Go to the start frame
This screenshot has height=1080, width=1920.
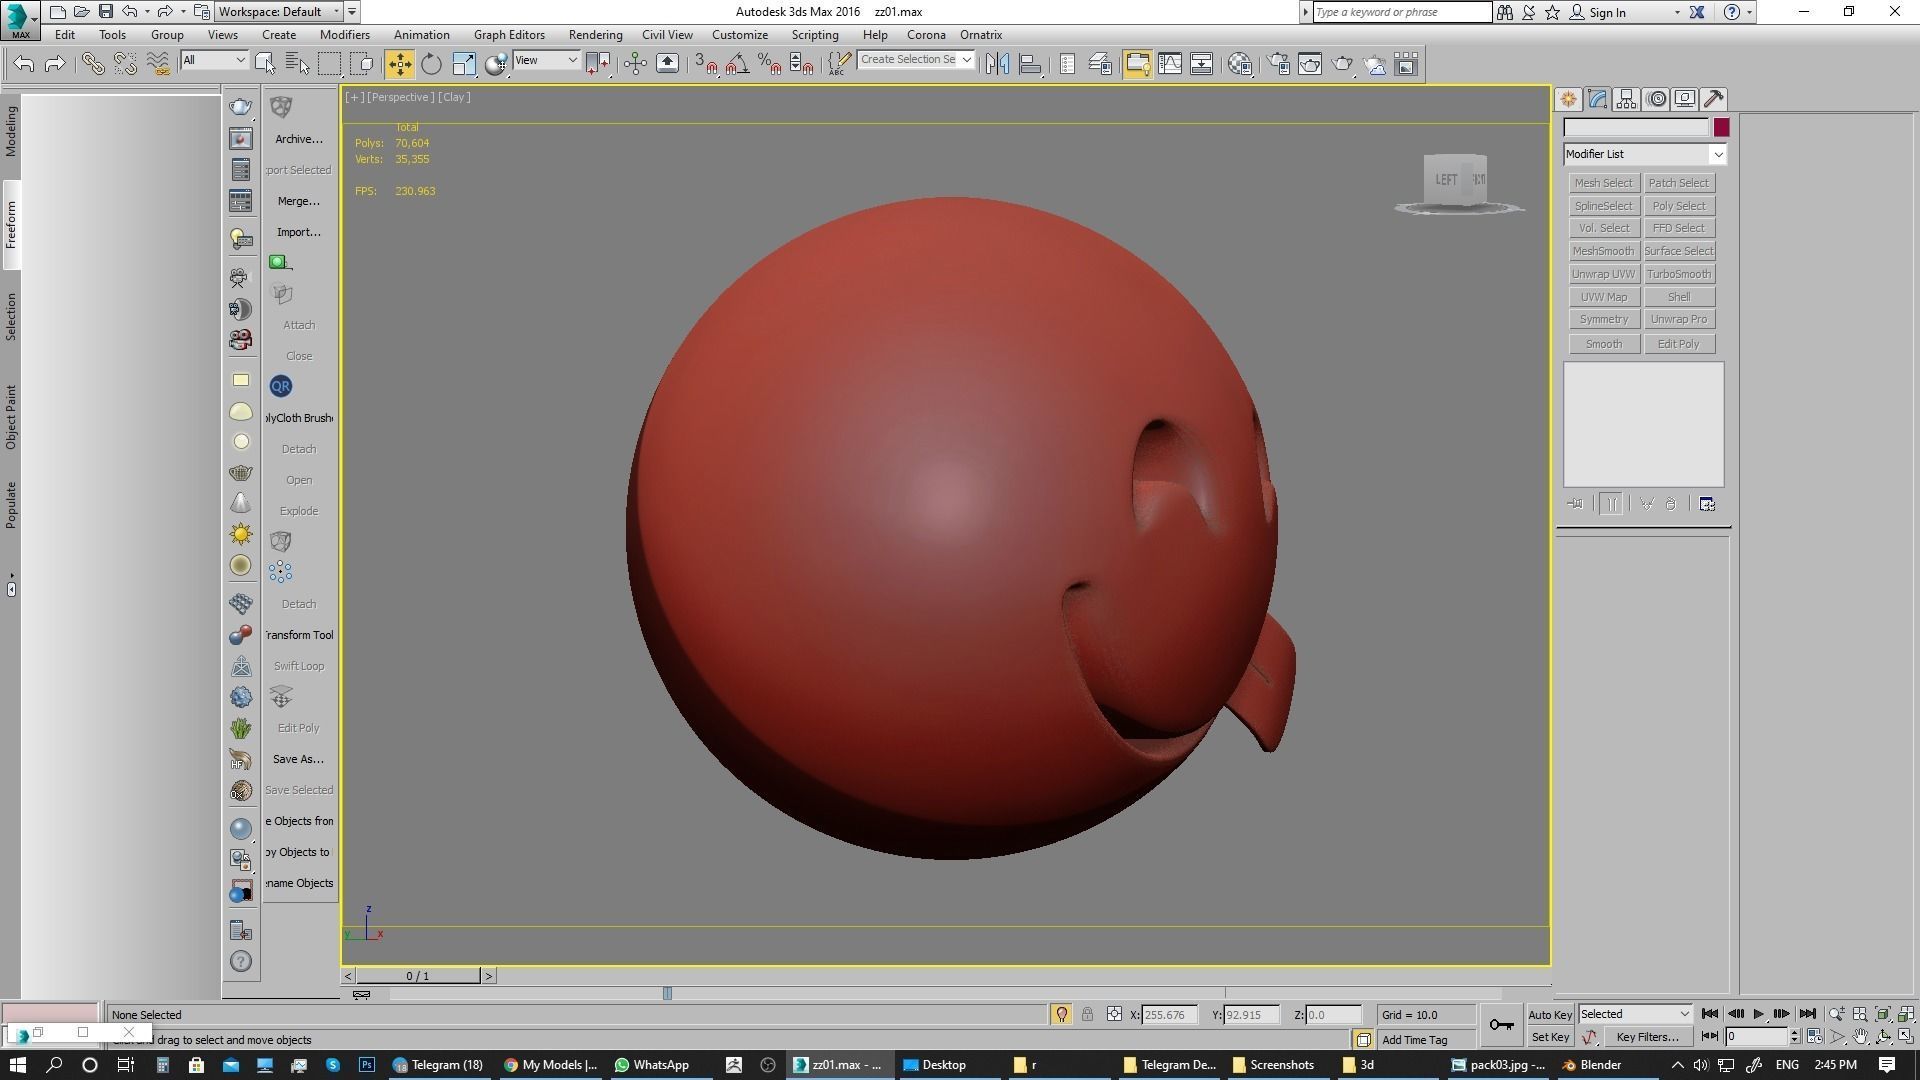(x=1710, y=1014)
